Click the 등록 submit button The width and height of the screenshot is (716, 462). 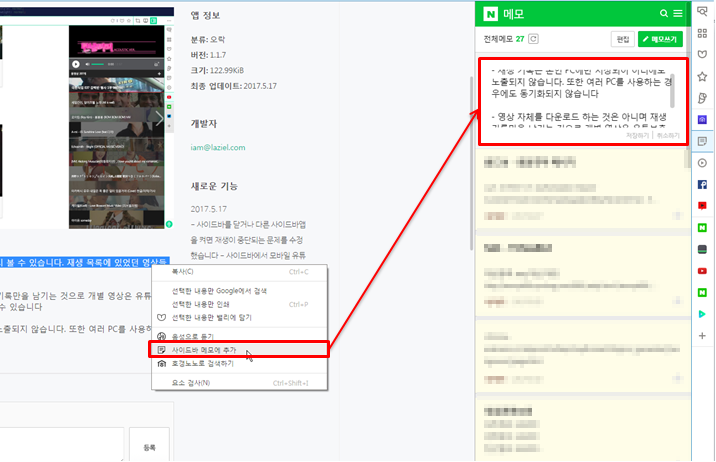click(x=150, y=447)
